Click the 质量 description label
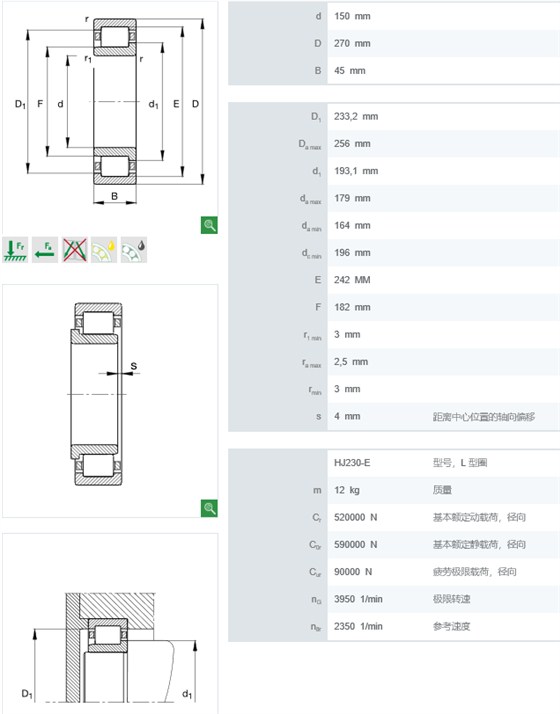This screenshot has width=560, height=714. pos(442,490)
